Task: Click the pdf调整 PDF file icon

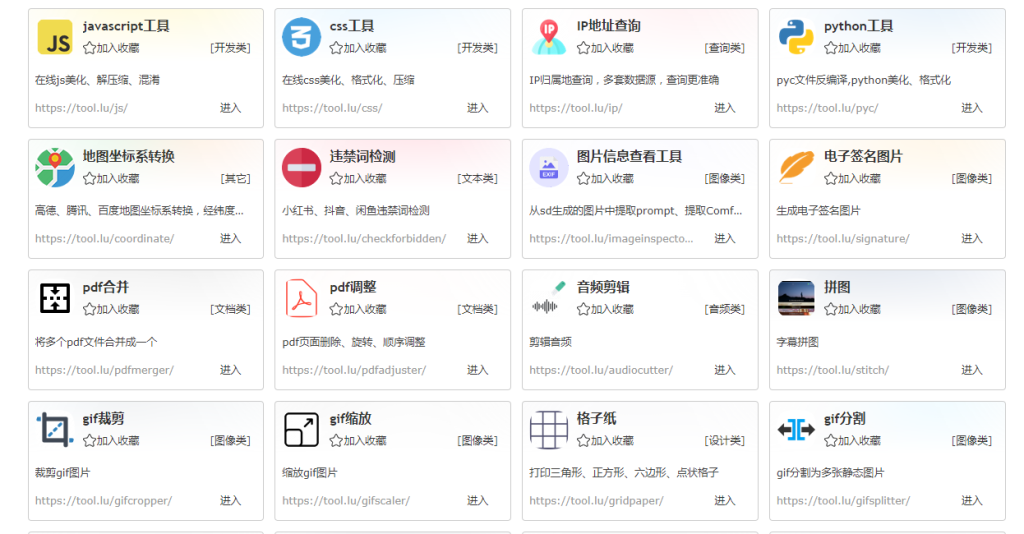Action: (x=302, y=298)
